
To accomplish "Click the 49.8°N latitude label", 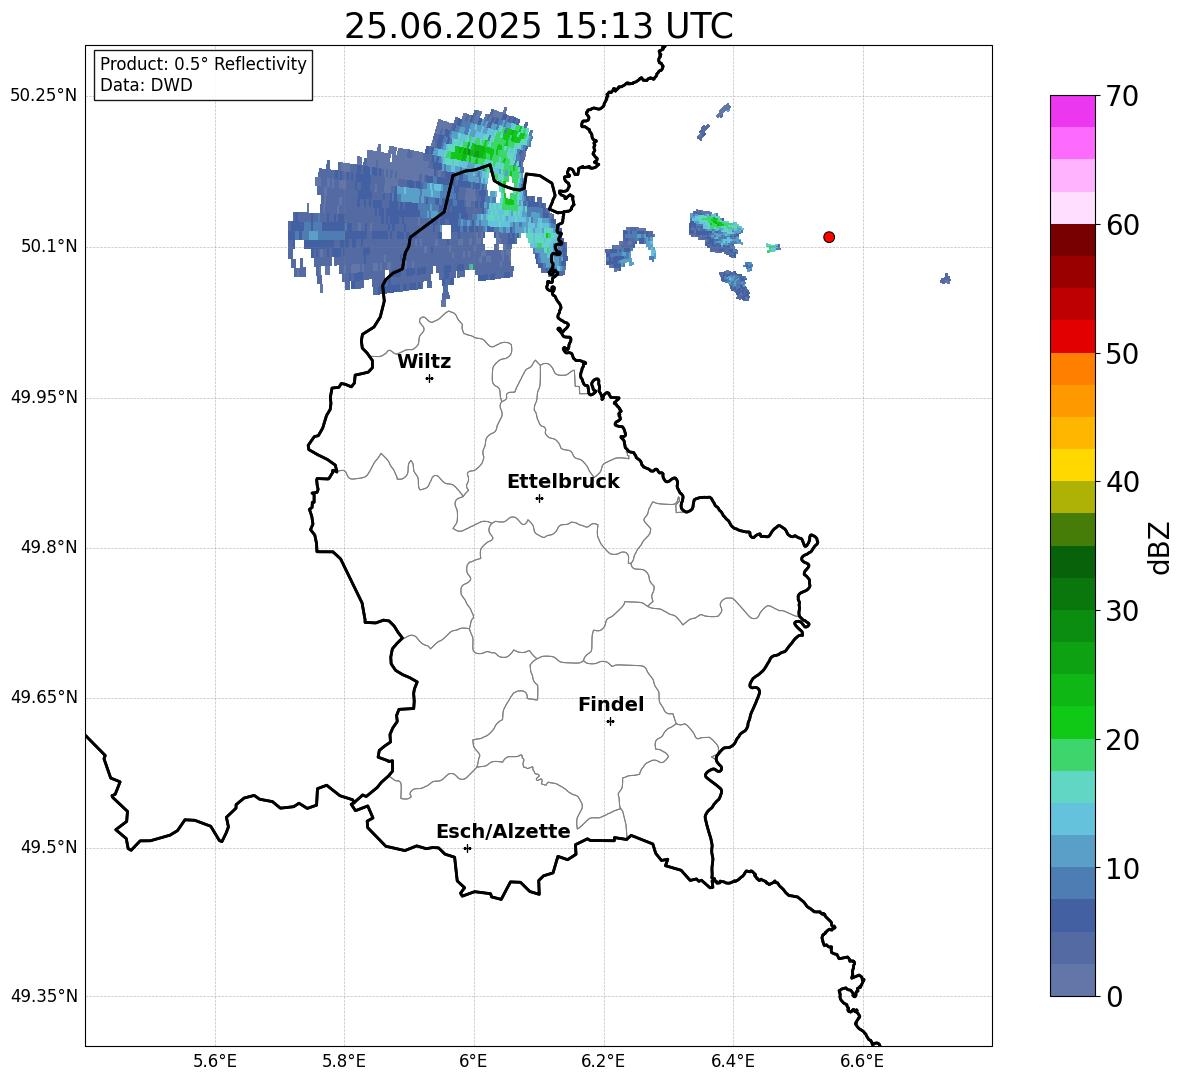I will pos(49,547).
